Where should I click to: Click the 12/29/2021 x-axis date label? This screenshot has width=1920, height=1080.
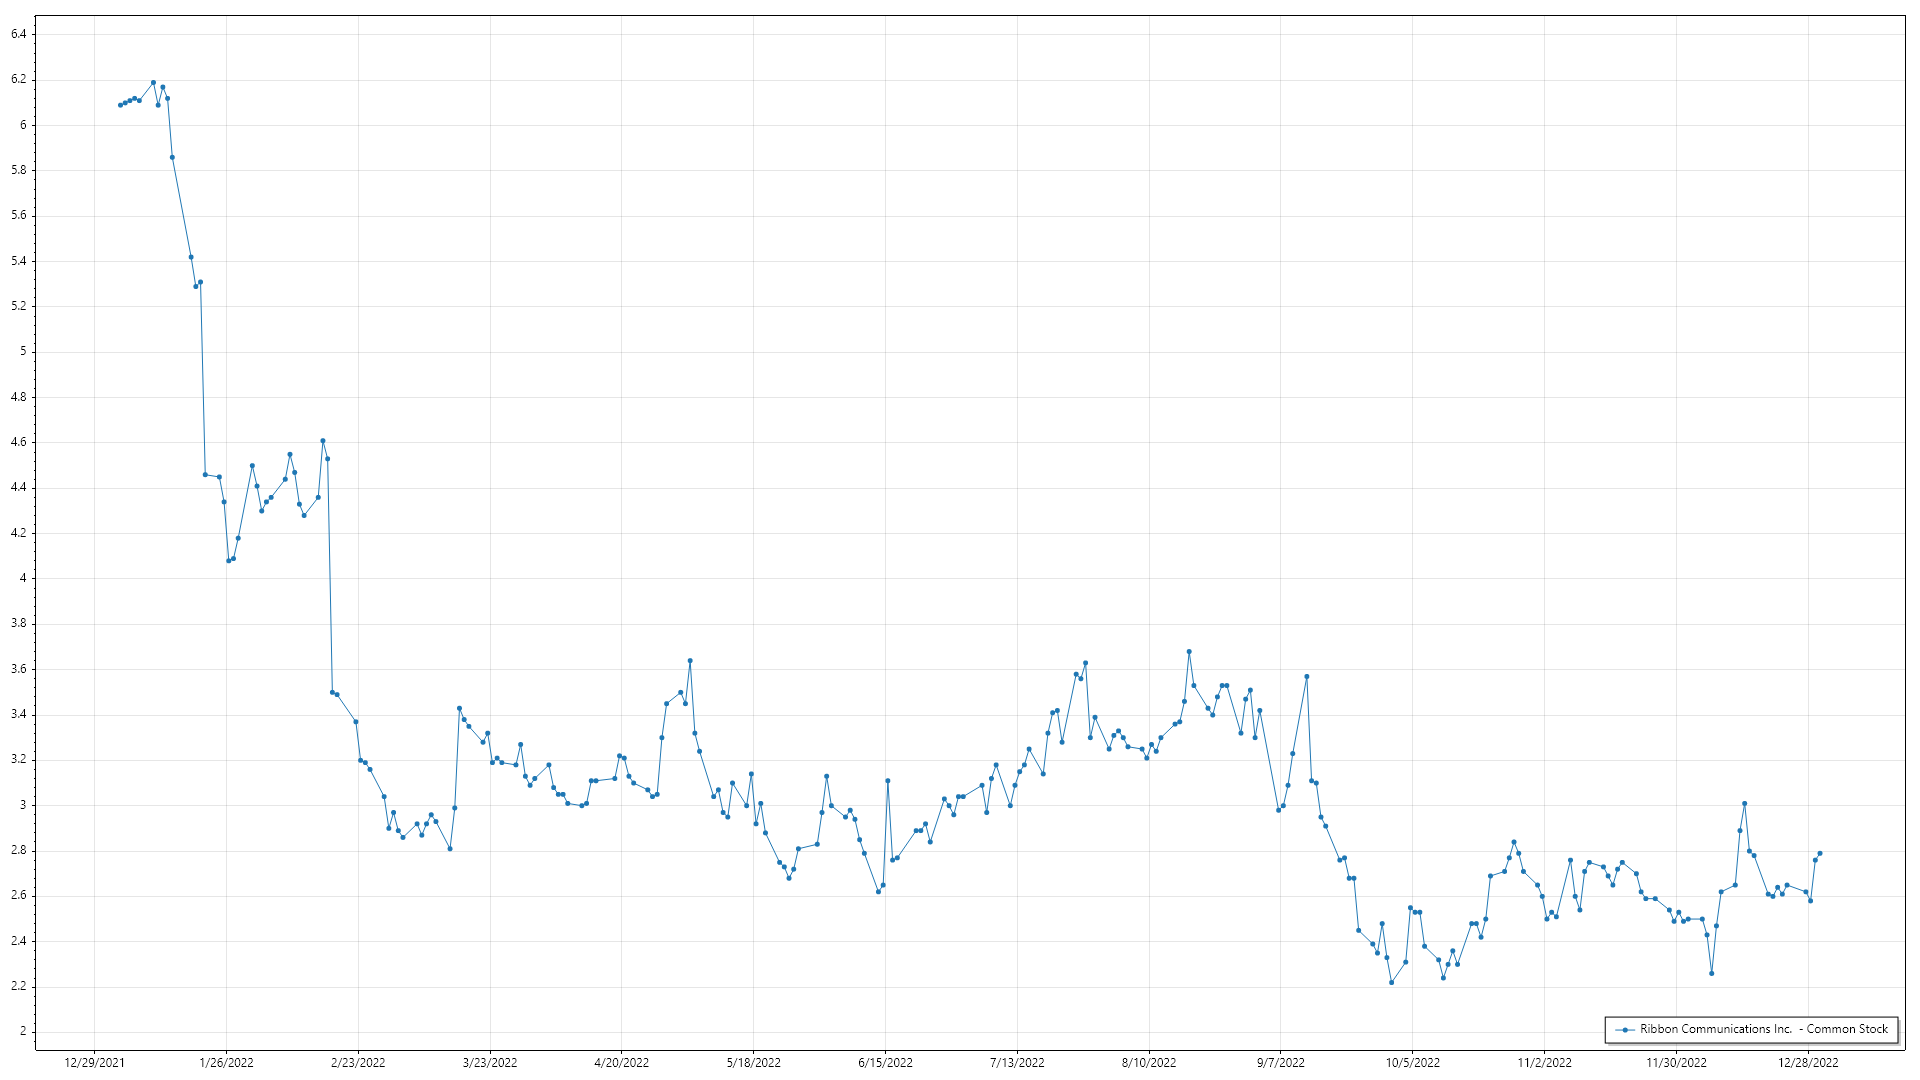[94, 1063]
